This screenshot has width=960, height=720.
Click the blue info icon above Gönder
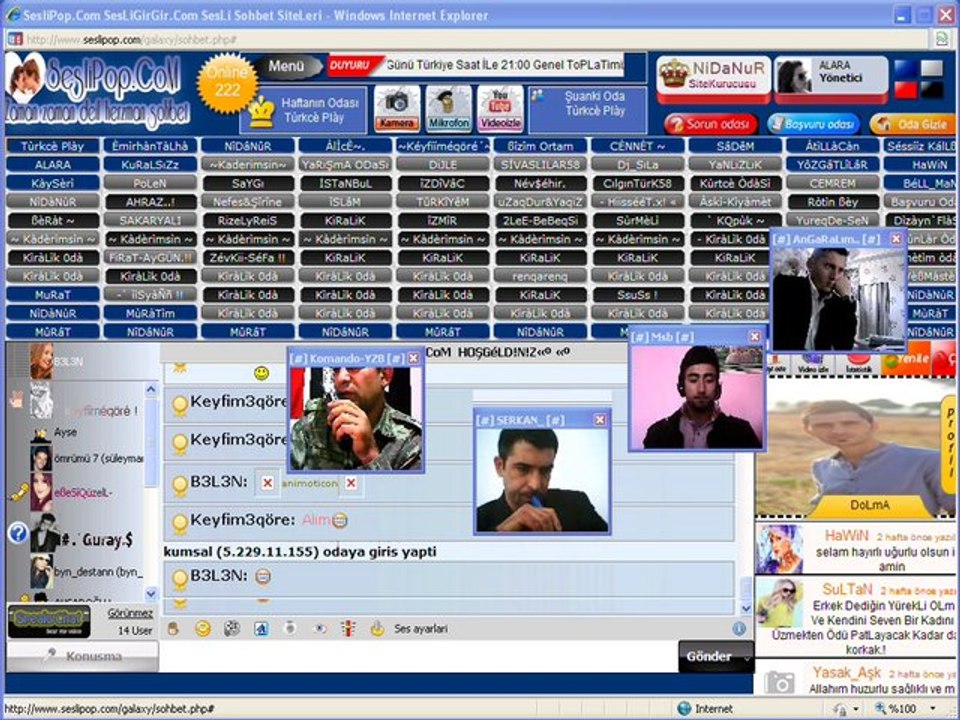[x=739, y=629]
